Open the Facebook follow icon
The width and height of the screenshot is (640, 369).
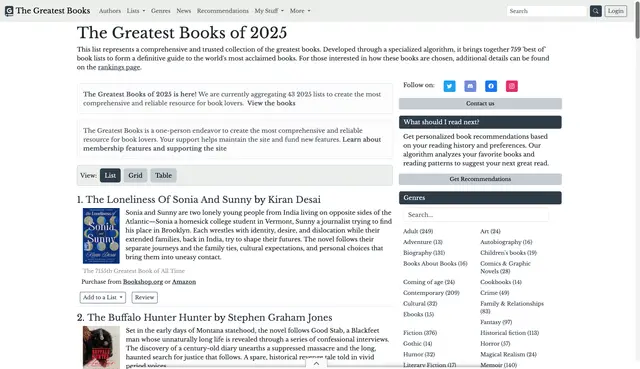[x=491, y=86]
